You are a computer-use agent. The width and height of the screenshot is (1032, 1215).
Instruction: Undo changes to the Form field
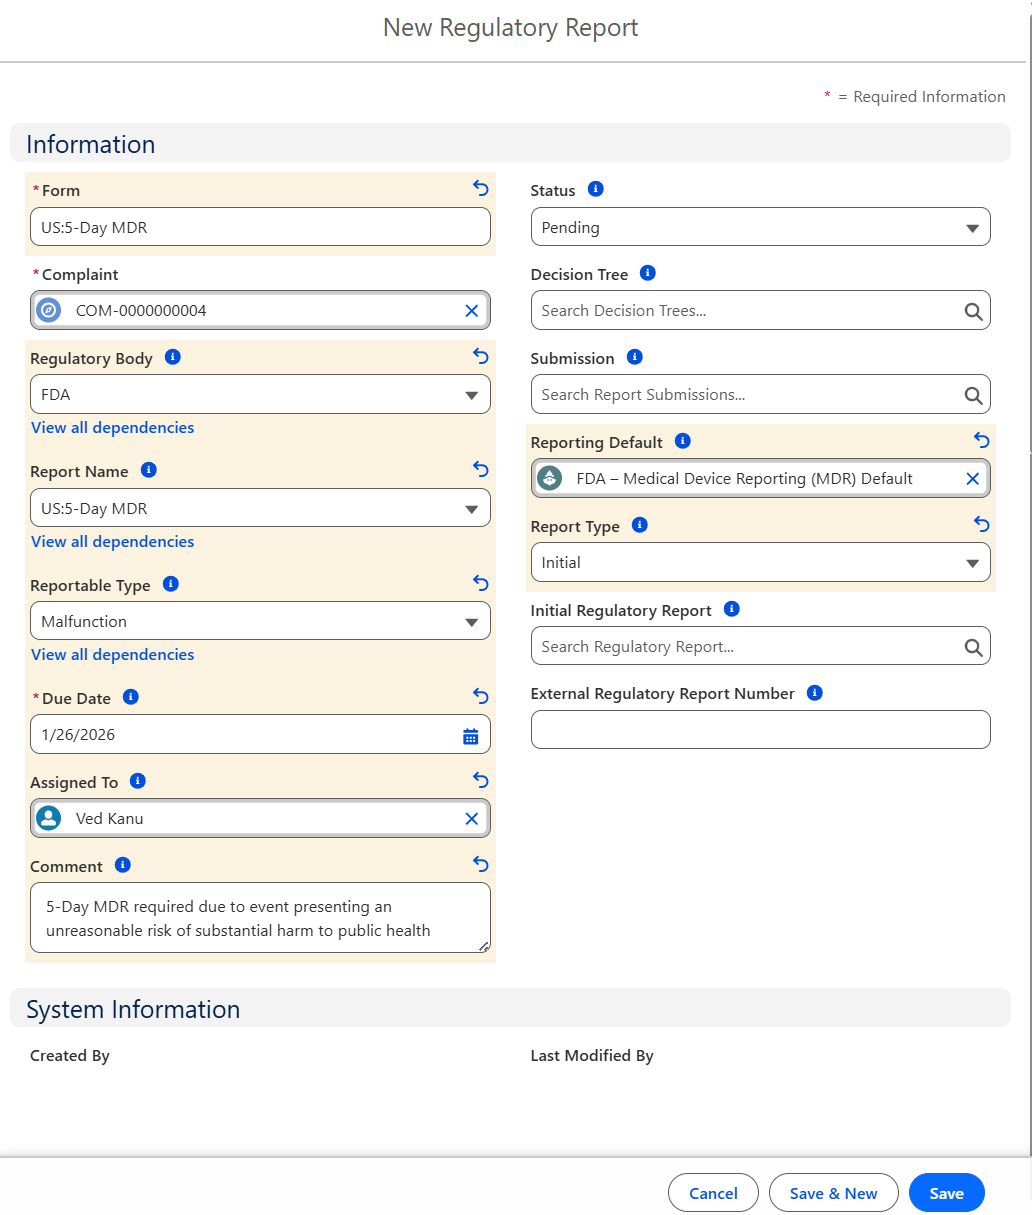[481, 188]
